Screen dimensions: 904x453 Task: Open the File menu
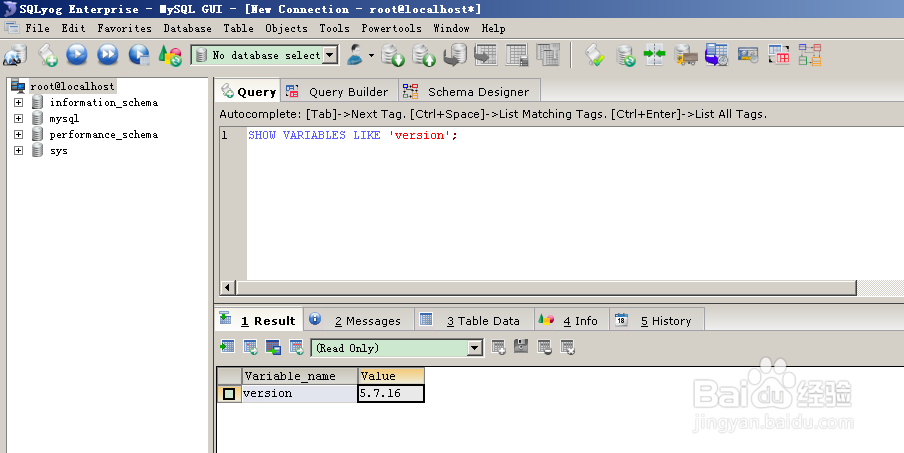tap(37, 28)
